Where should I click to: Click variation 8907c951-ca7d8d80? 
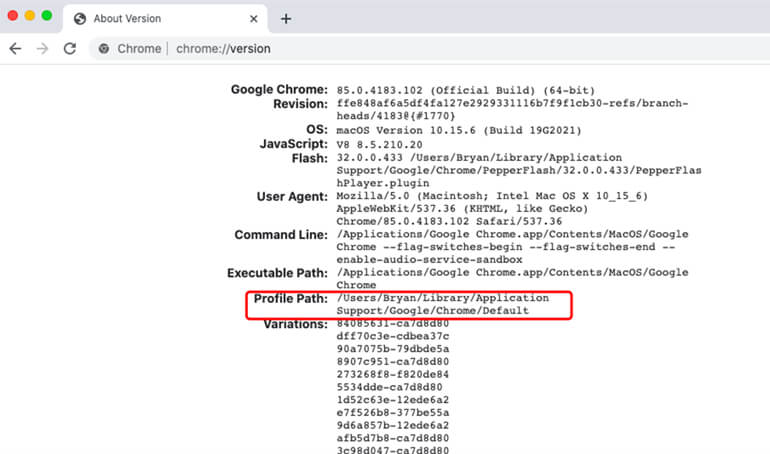click(392, 362)
